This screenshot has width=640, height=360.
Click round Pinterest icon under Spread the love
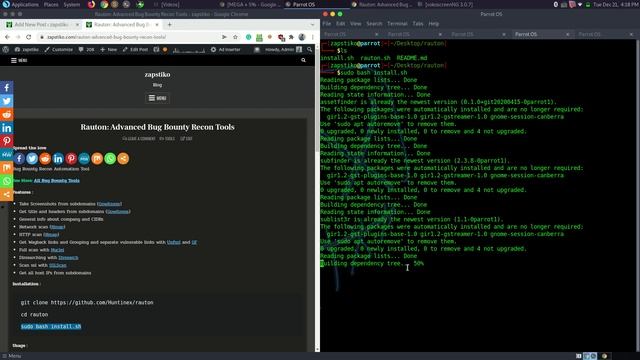pos(71,158)
